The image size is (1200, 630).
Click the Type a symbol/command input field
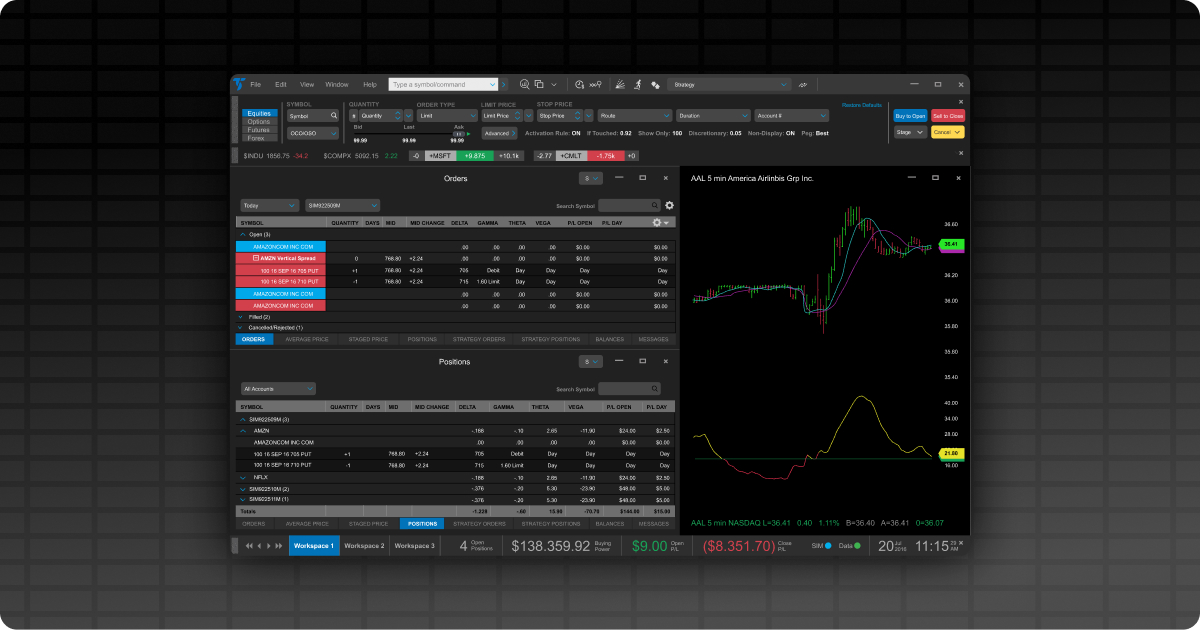click(x=442, y=85)
